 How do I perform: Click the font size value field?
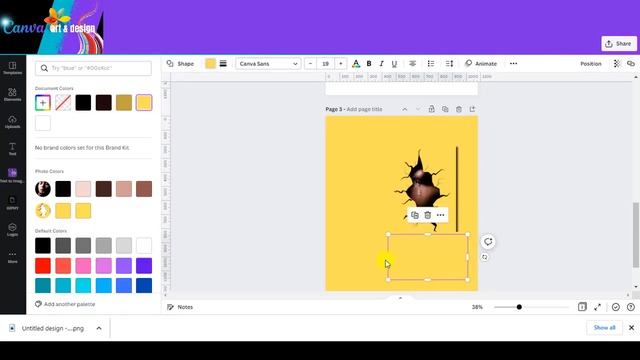click(x=325, y=64)
